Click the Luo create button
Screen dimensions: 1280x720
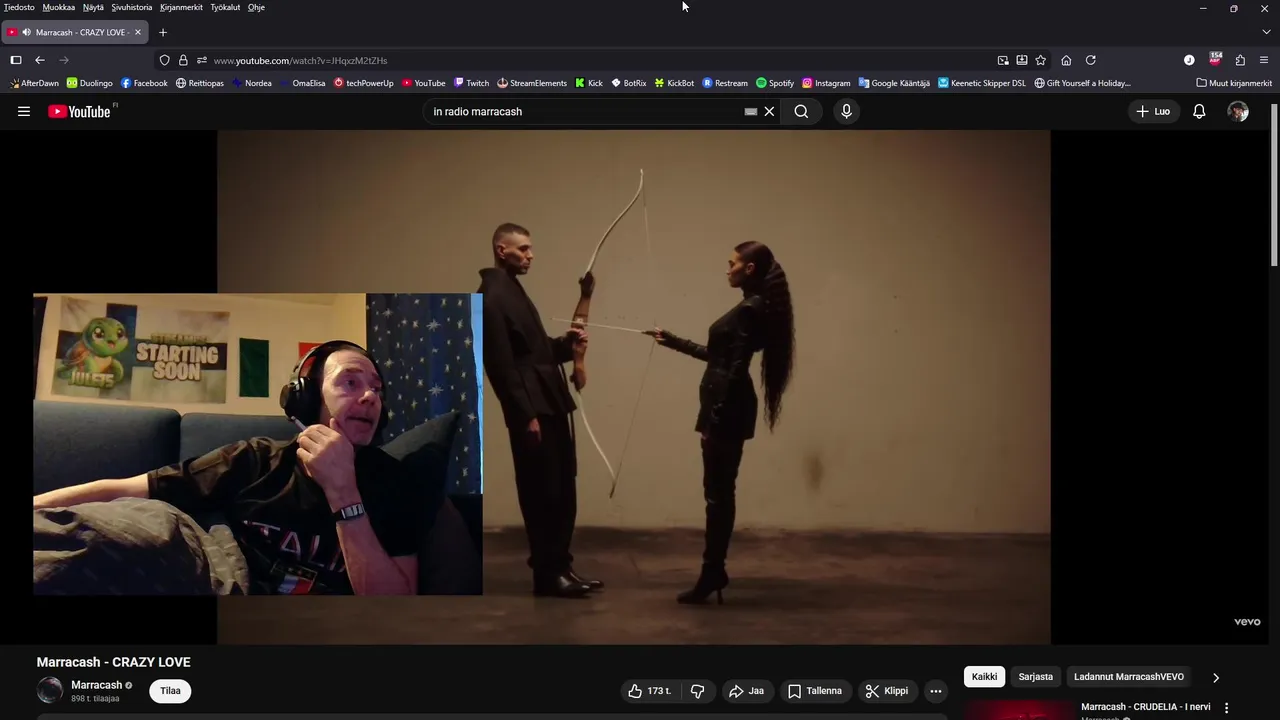1153,111
